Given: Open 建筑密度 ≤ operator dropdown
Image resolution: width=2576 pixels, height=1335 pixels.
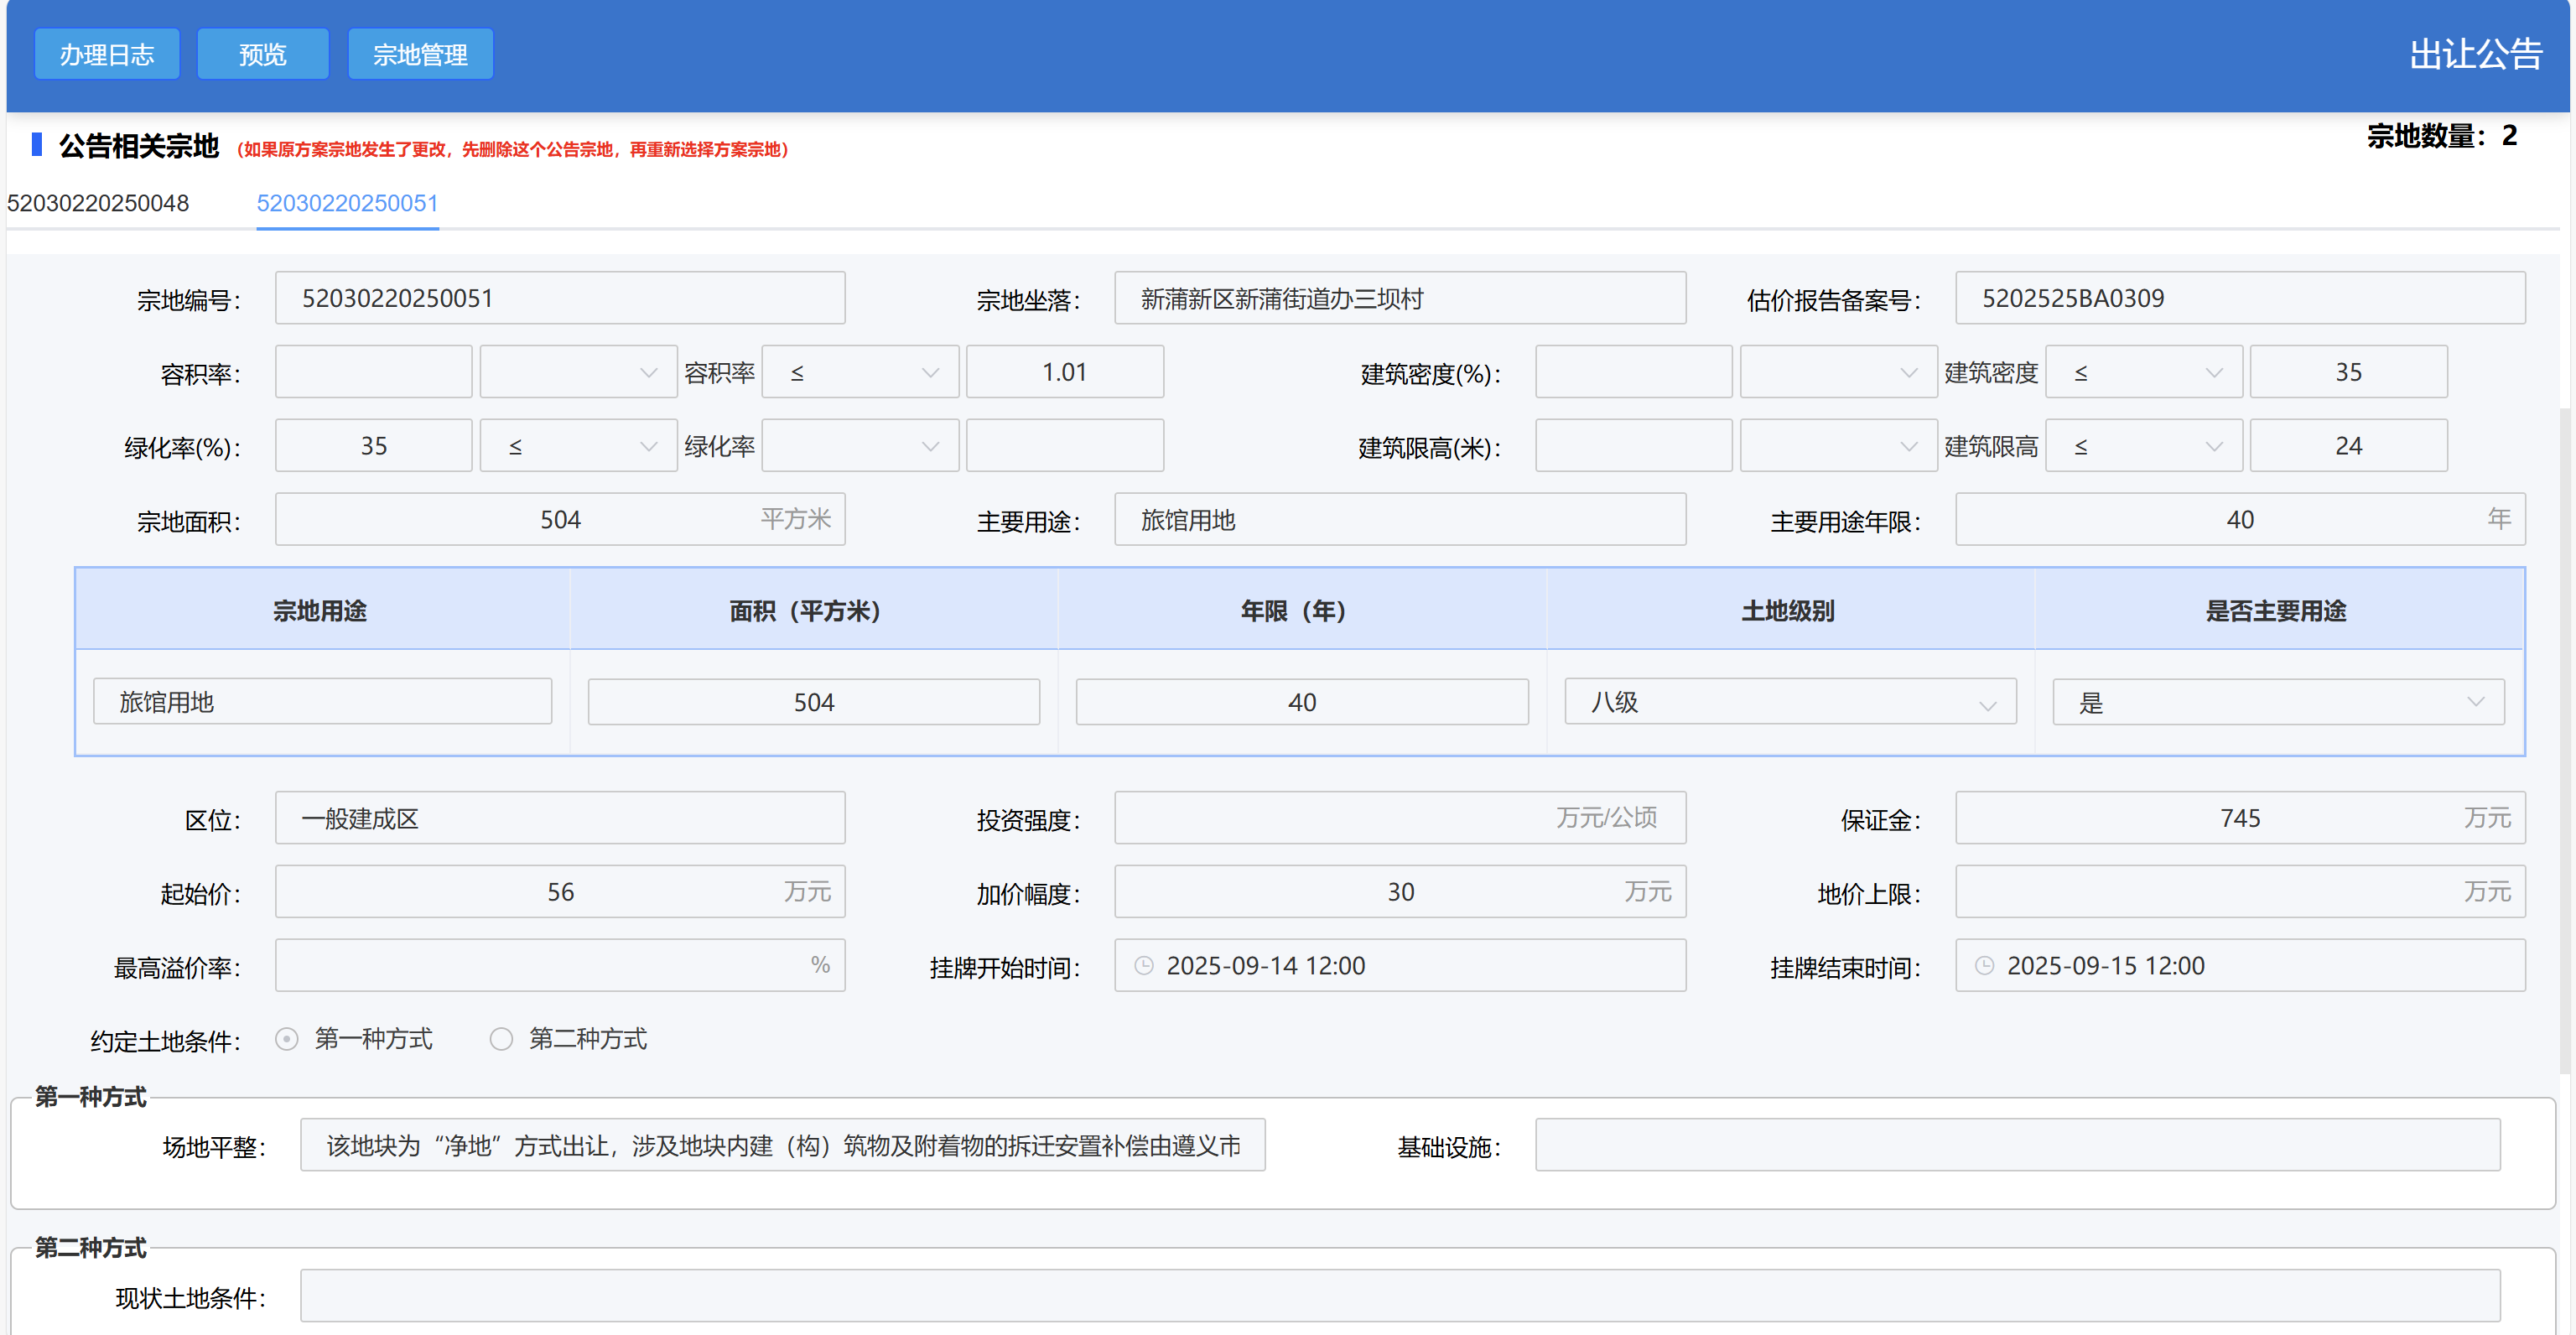Looking at the screenshot, I should click(2143, 373).
